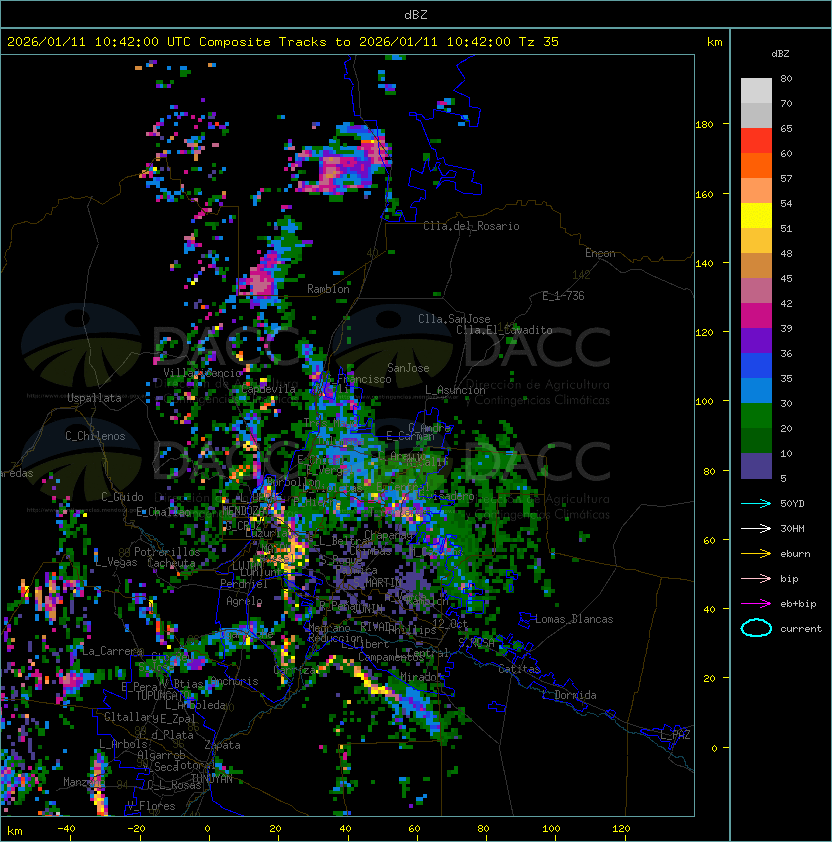Image resolution: width=832 pixels, height=842 pixels.
Task: Click the tan 48 dBZ swatch
Action: coord(756,265)
